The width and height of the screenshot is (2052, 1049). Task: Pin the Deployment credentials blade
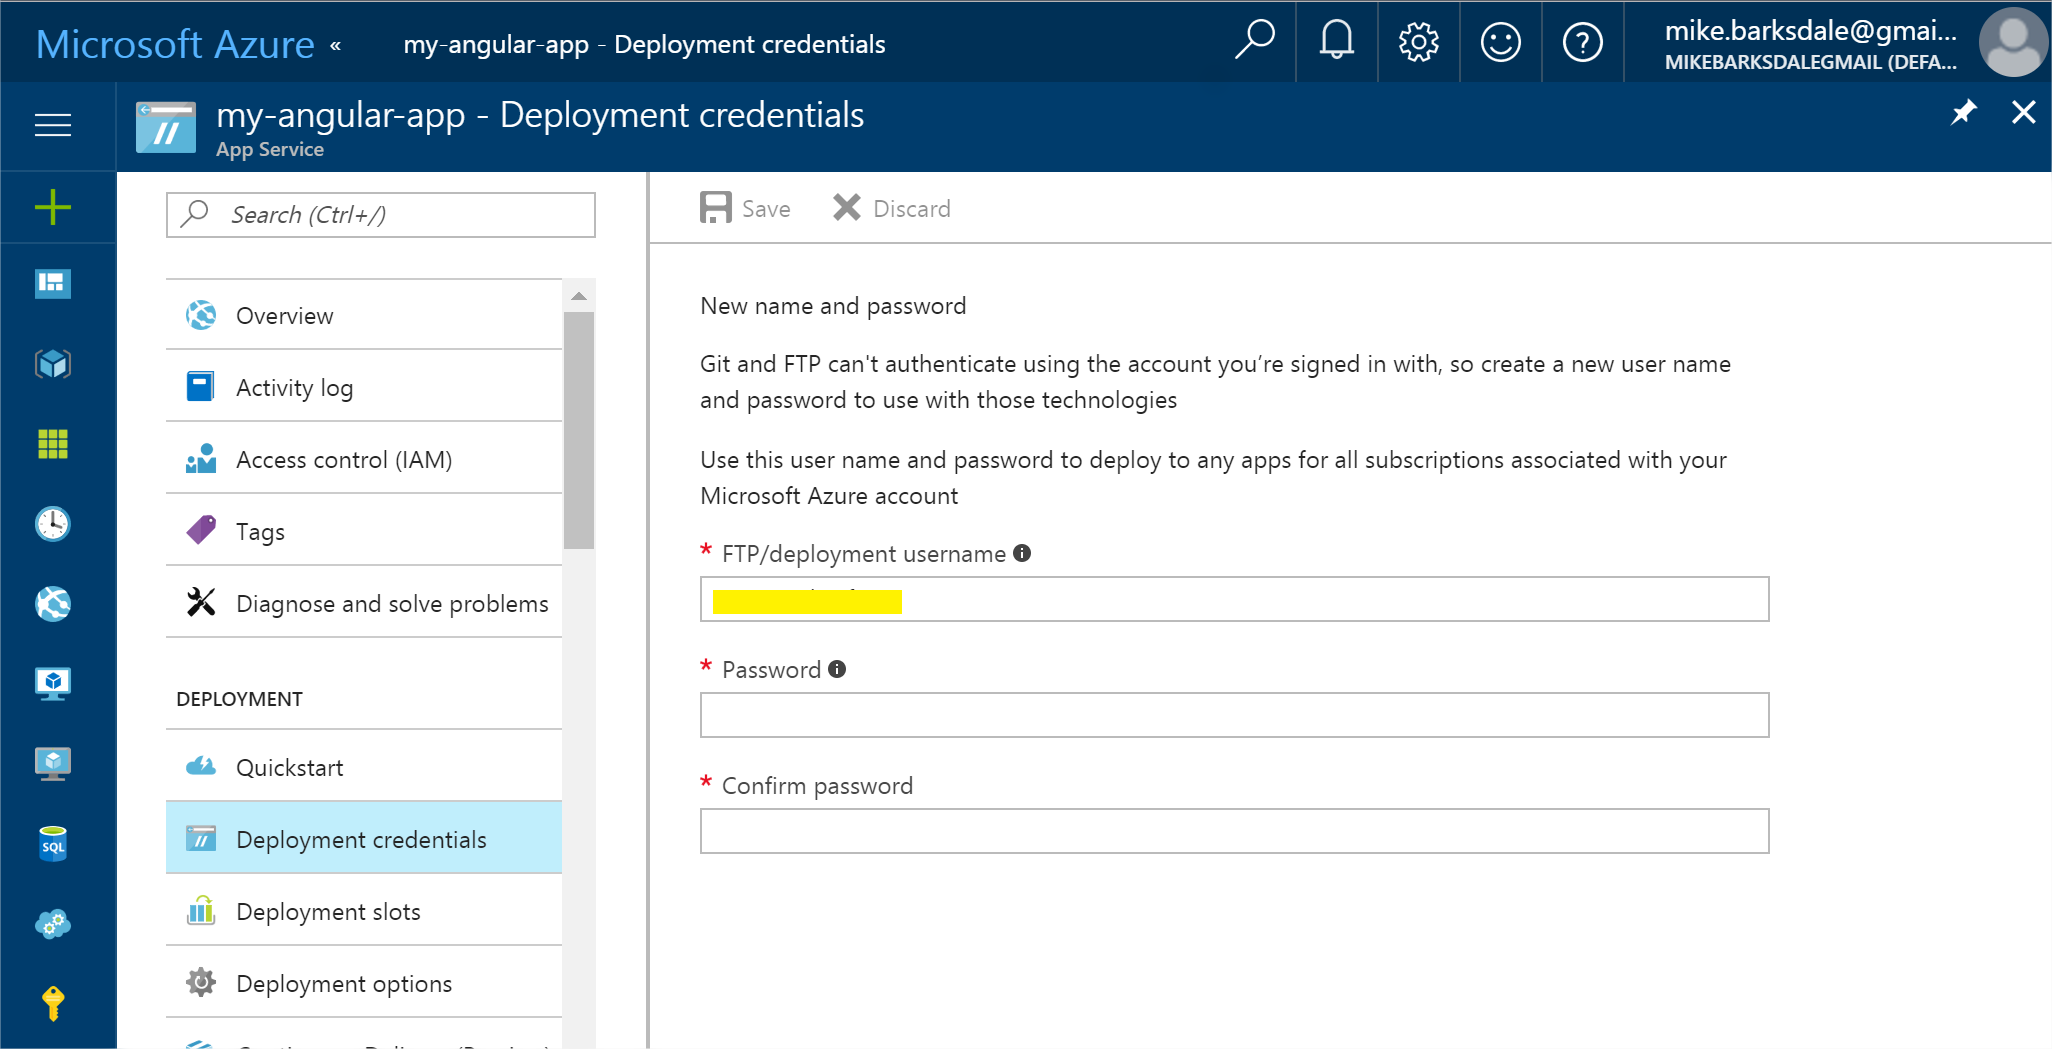[1963, 114]
